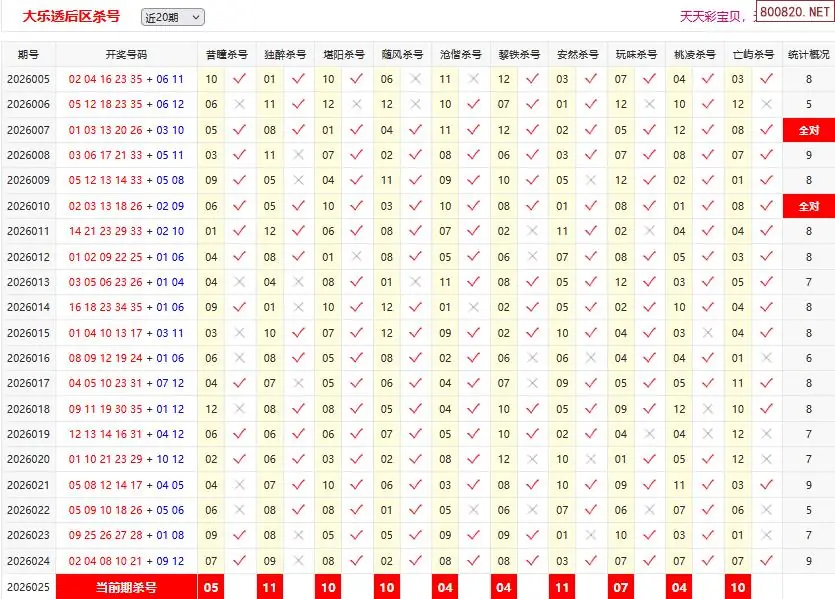Click the 2026025 period number cell
This screenshot has width=835, height=599.
(x=28, y=587)
